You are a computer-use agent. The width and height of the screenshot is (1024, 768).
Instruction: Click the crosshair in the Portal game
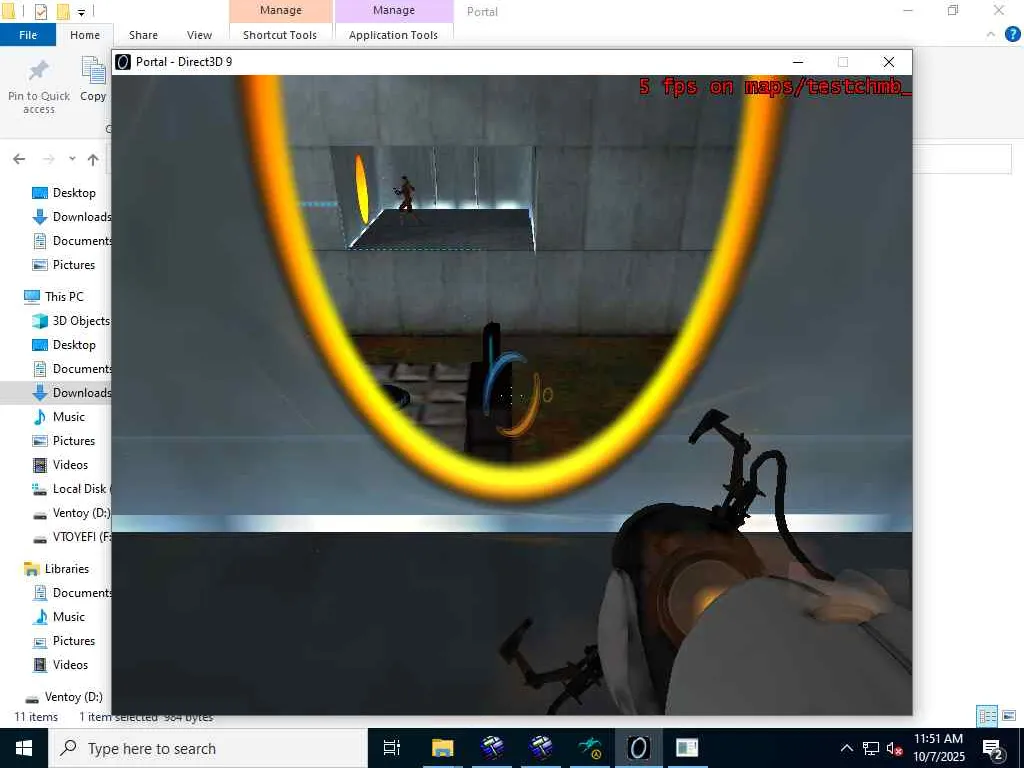pos(511,395)
